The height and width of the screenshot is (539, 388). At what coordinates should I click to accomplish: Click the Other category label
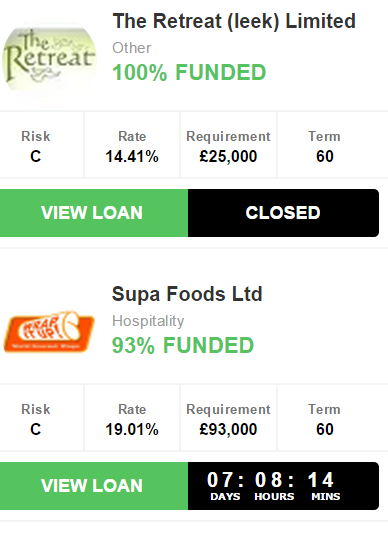point(132,48)
